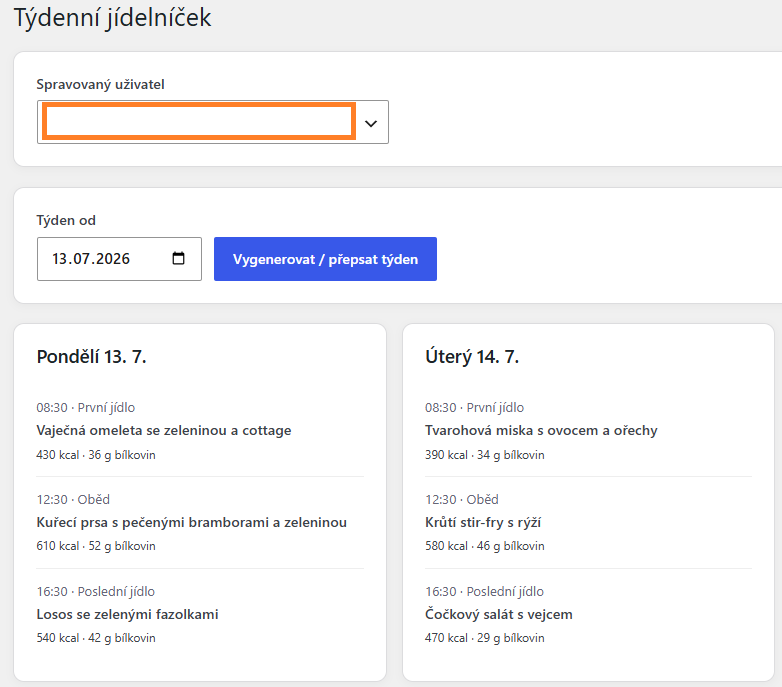
Task: Select the Týdenní jídelníček heading
Action: tap(112, 18)
